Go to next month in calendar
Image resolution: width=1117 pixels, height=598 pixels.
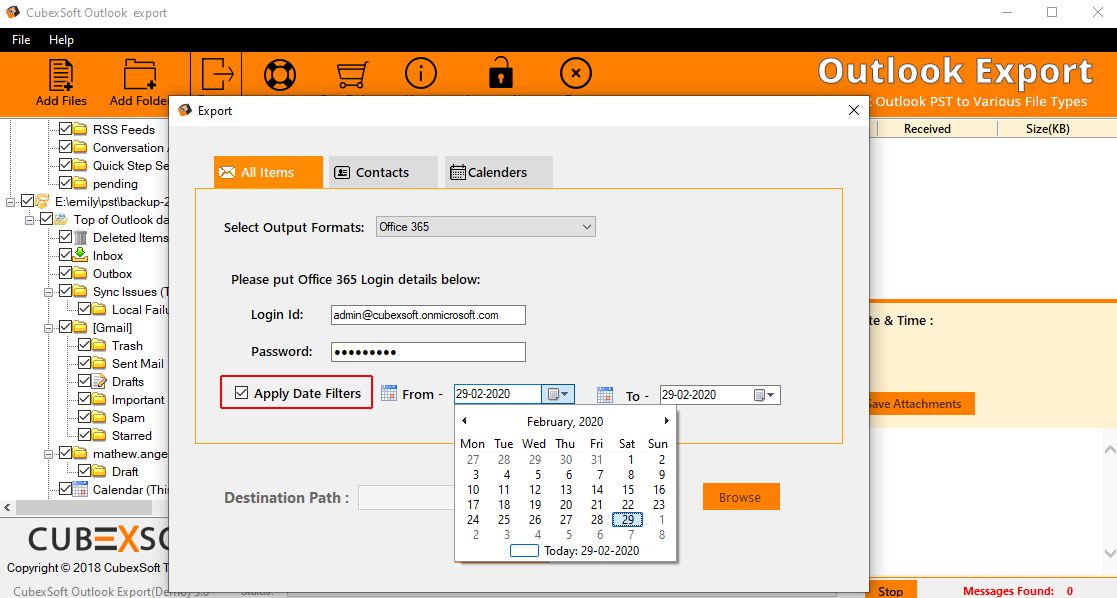(667, 421)
